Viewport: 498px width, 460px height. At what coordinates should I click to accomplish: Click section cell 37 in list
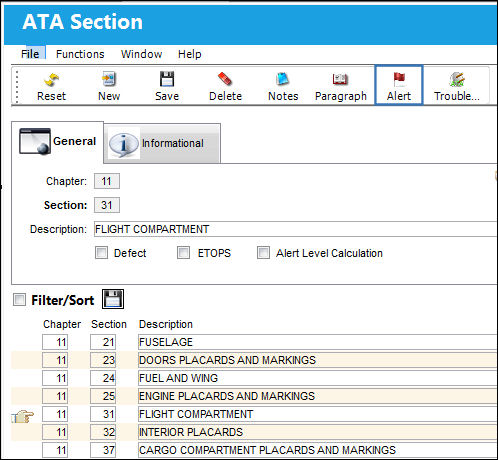click(x=103, y=450)
